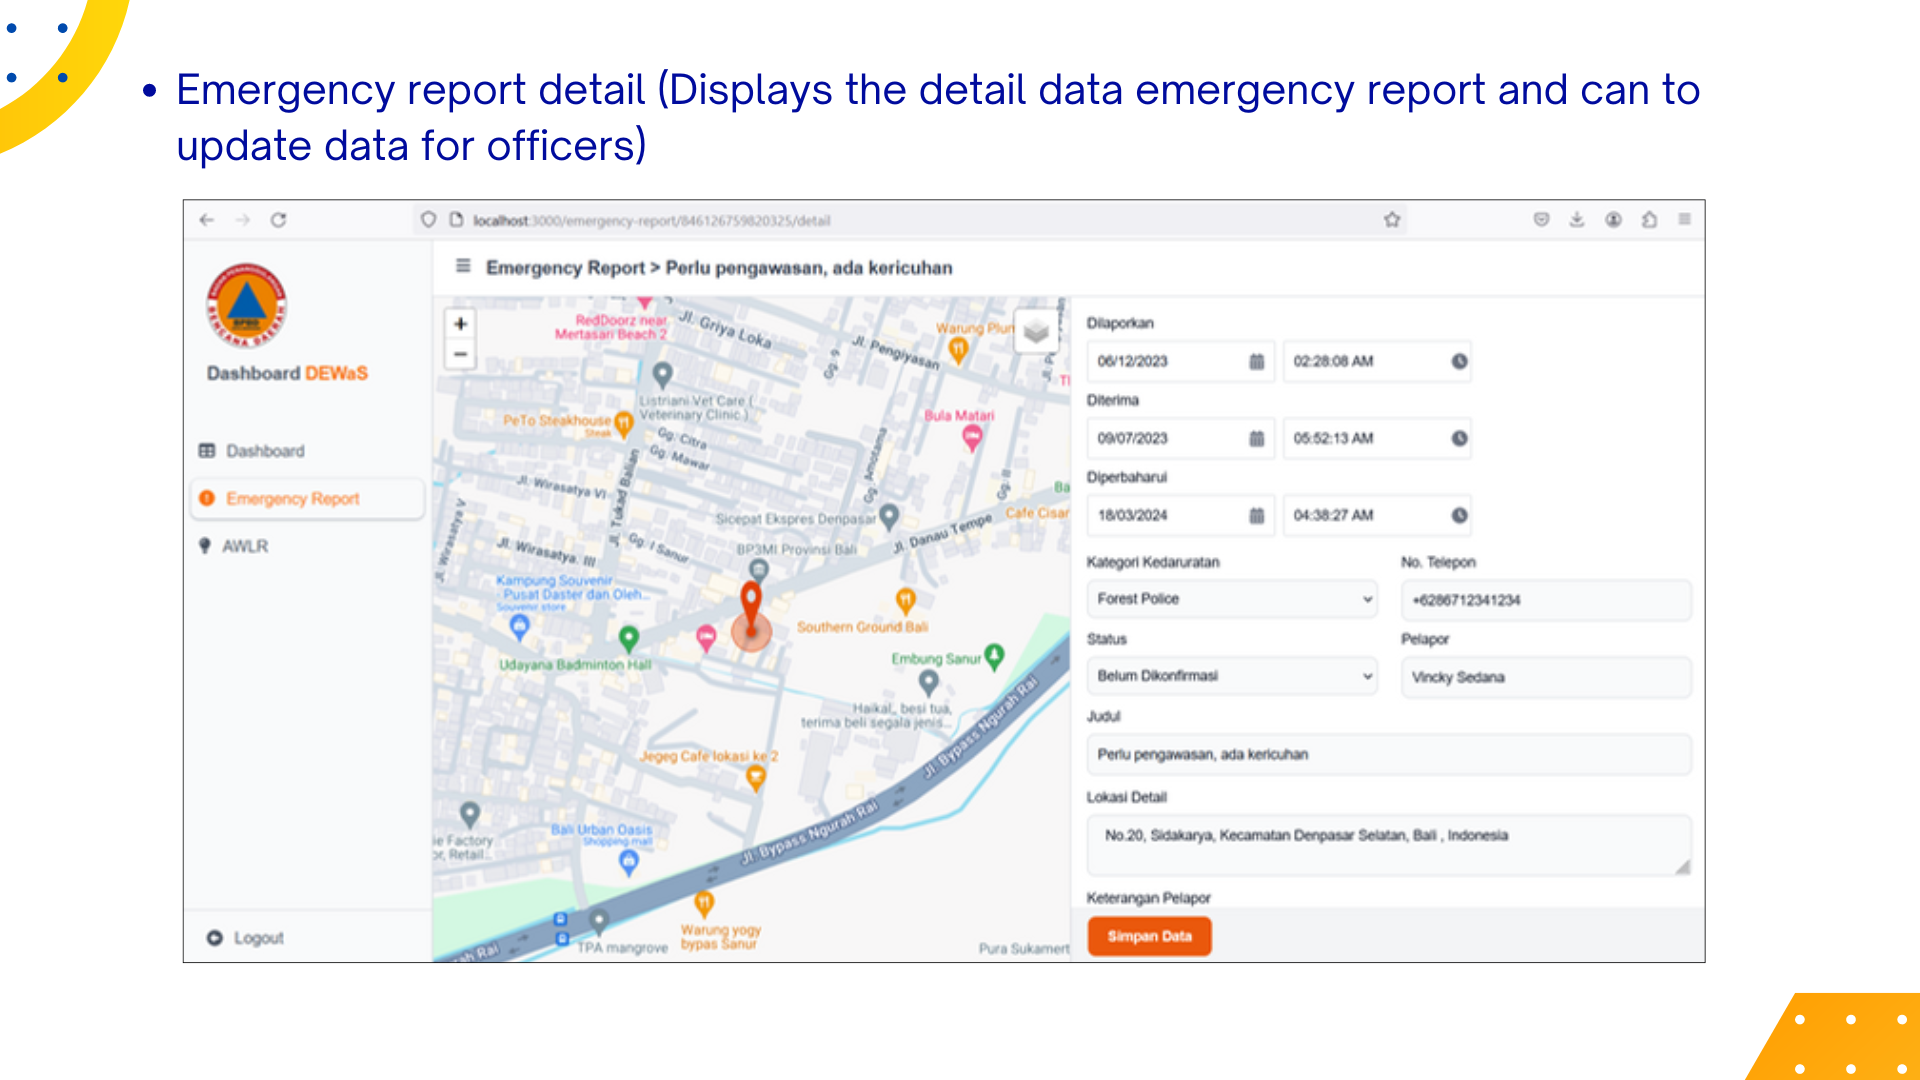Bookmark this page with star icon
The image size is (1920, 1080).
pos(1392,220)
